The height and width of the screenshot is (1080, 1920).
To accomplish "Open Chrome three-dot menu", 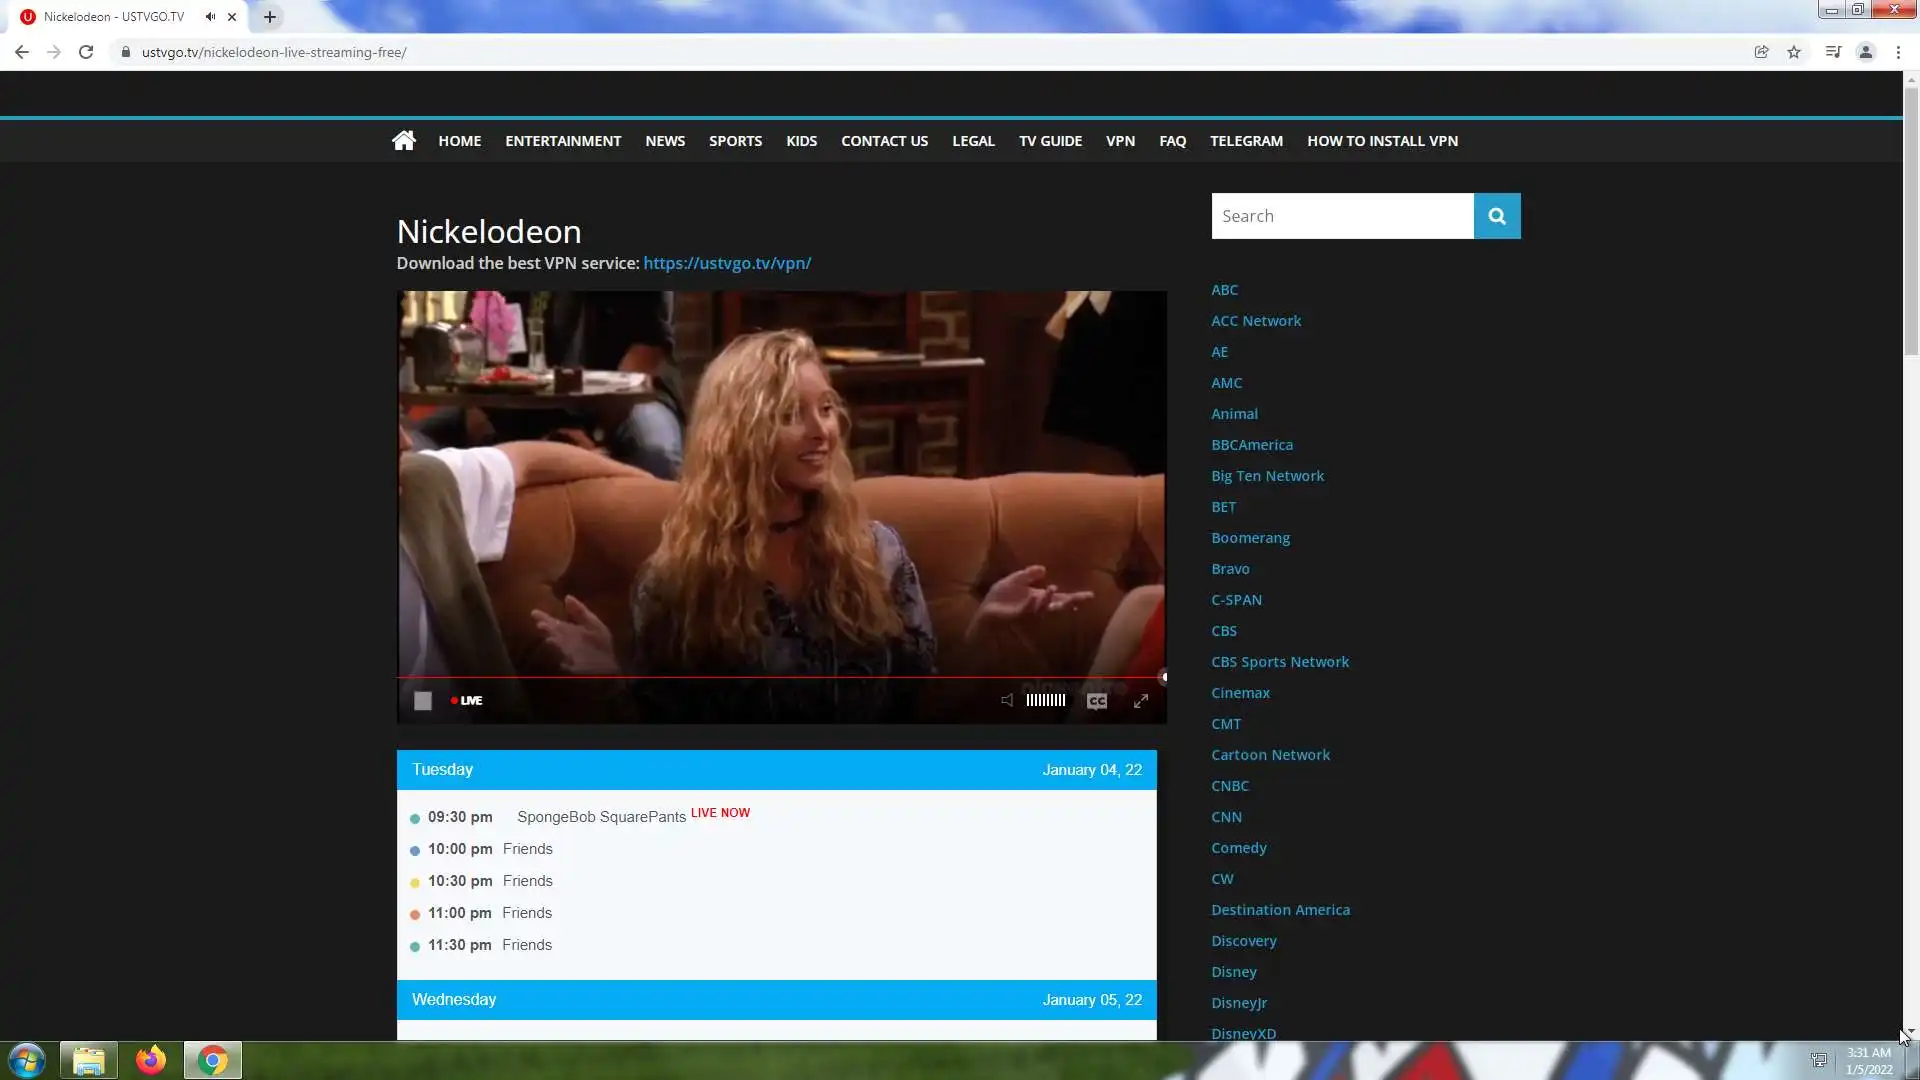I will (1898, 52).
